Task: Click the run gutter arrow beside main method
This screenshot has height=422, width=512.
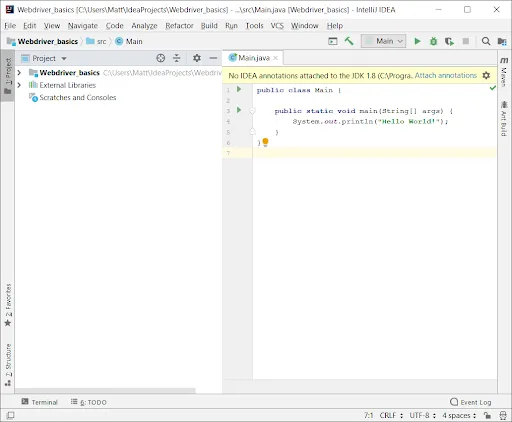Action: click(239, 110)
